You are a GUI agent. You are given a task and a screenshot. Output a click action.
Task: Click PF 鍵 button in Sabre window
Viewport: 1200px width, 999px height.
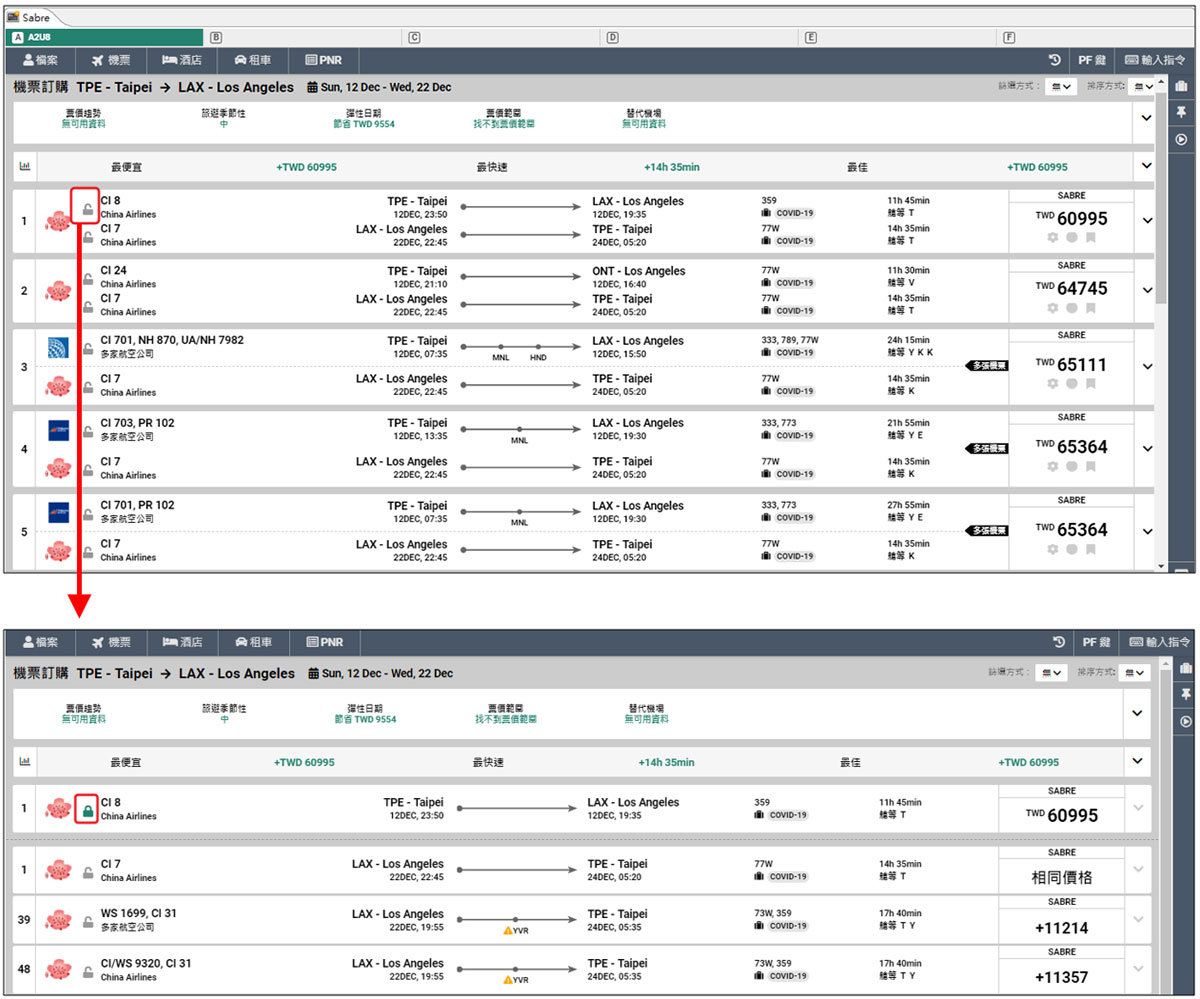pyautogui.click(x=1091, y=59)
